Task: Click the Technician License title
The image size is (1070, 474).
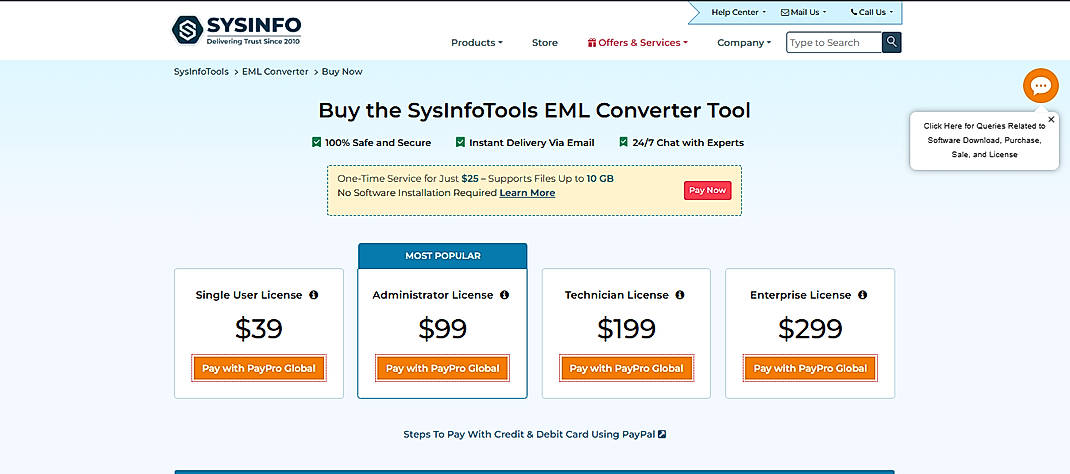Action: (x=616, y=295)
